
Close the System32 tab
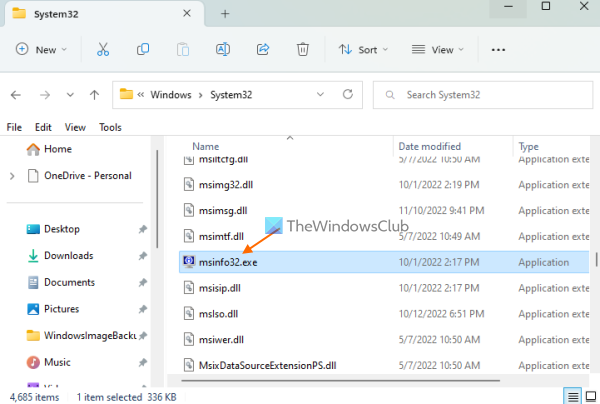click(x=187, y=13)
